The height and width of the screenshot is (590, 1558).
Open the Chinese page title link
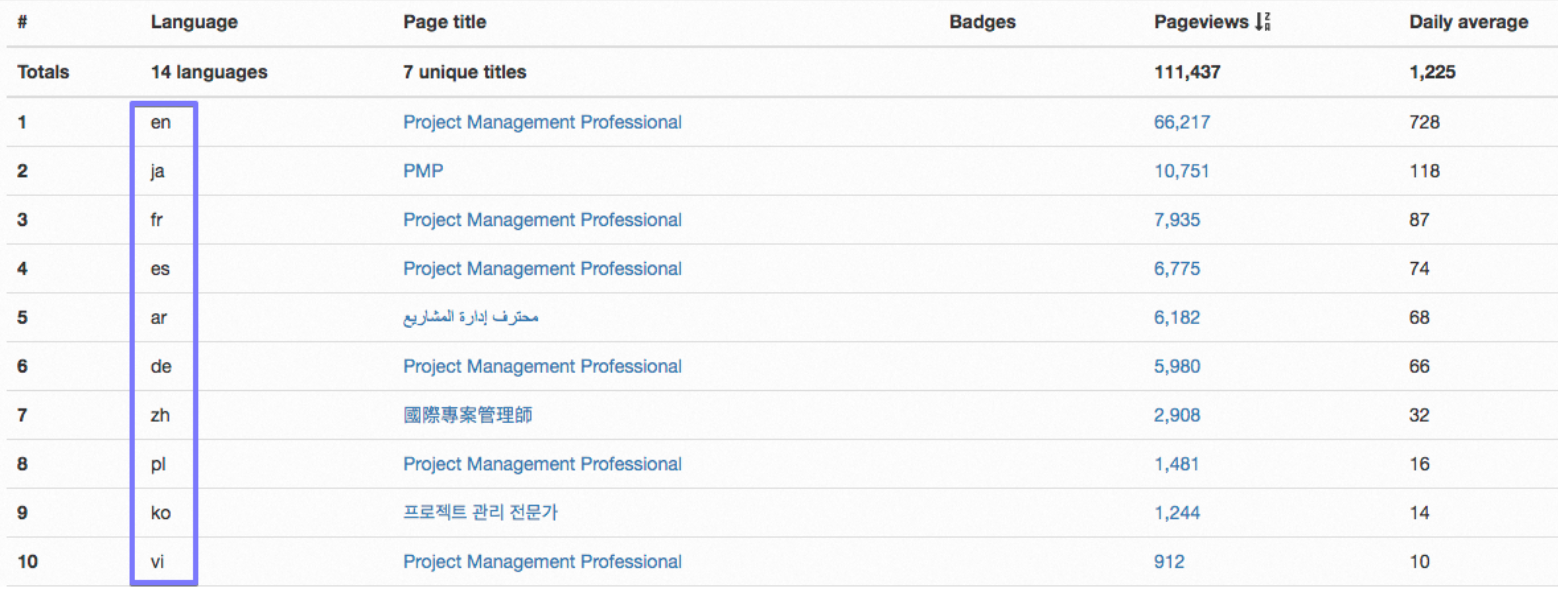(x=467, y=415)
